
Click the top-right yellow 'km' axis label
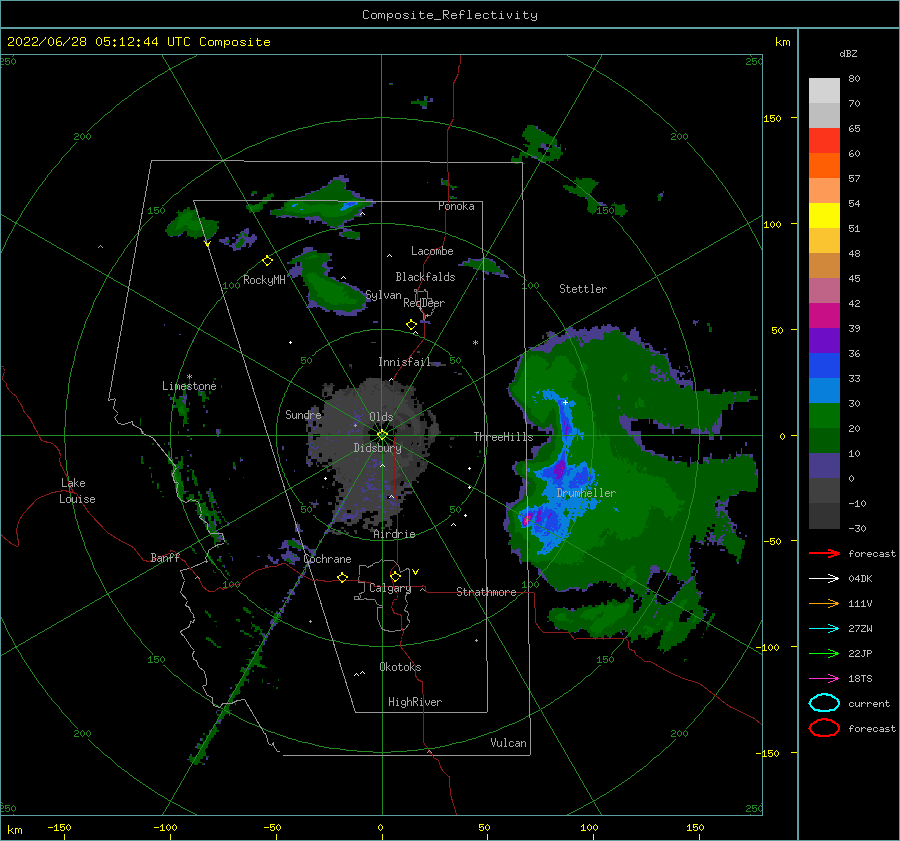tap(782, 42)
